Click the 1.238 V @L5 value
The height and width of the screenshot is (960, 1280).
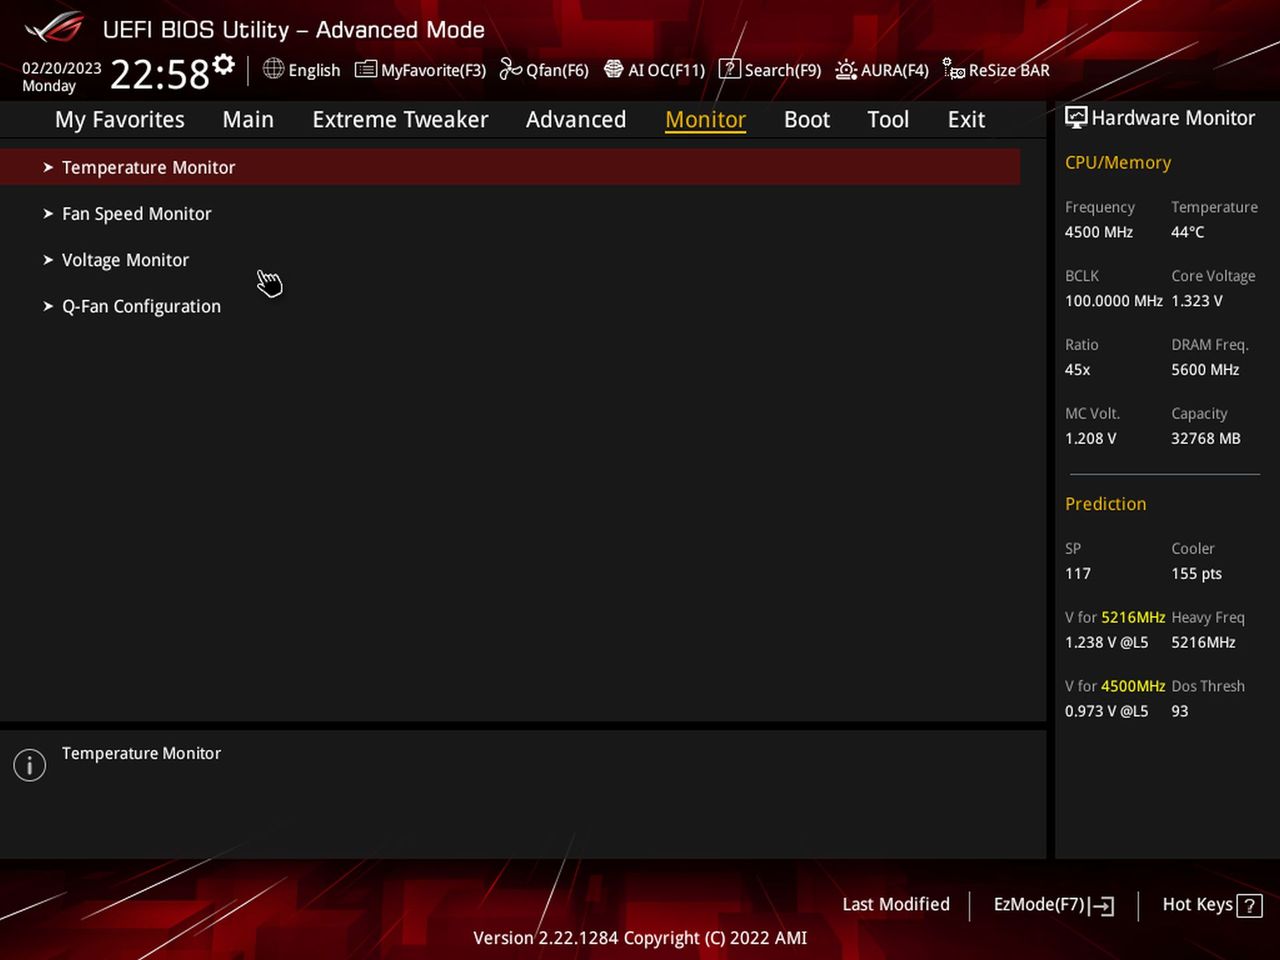pyautogui.click(x=1106, y=643)
